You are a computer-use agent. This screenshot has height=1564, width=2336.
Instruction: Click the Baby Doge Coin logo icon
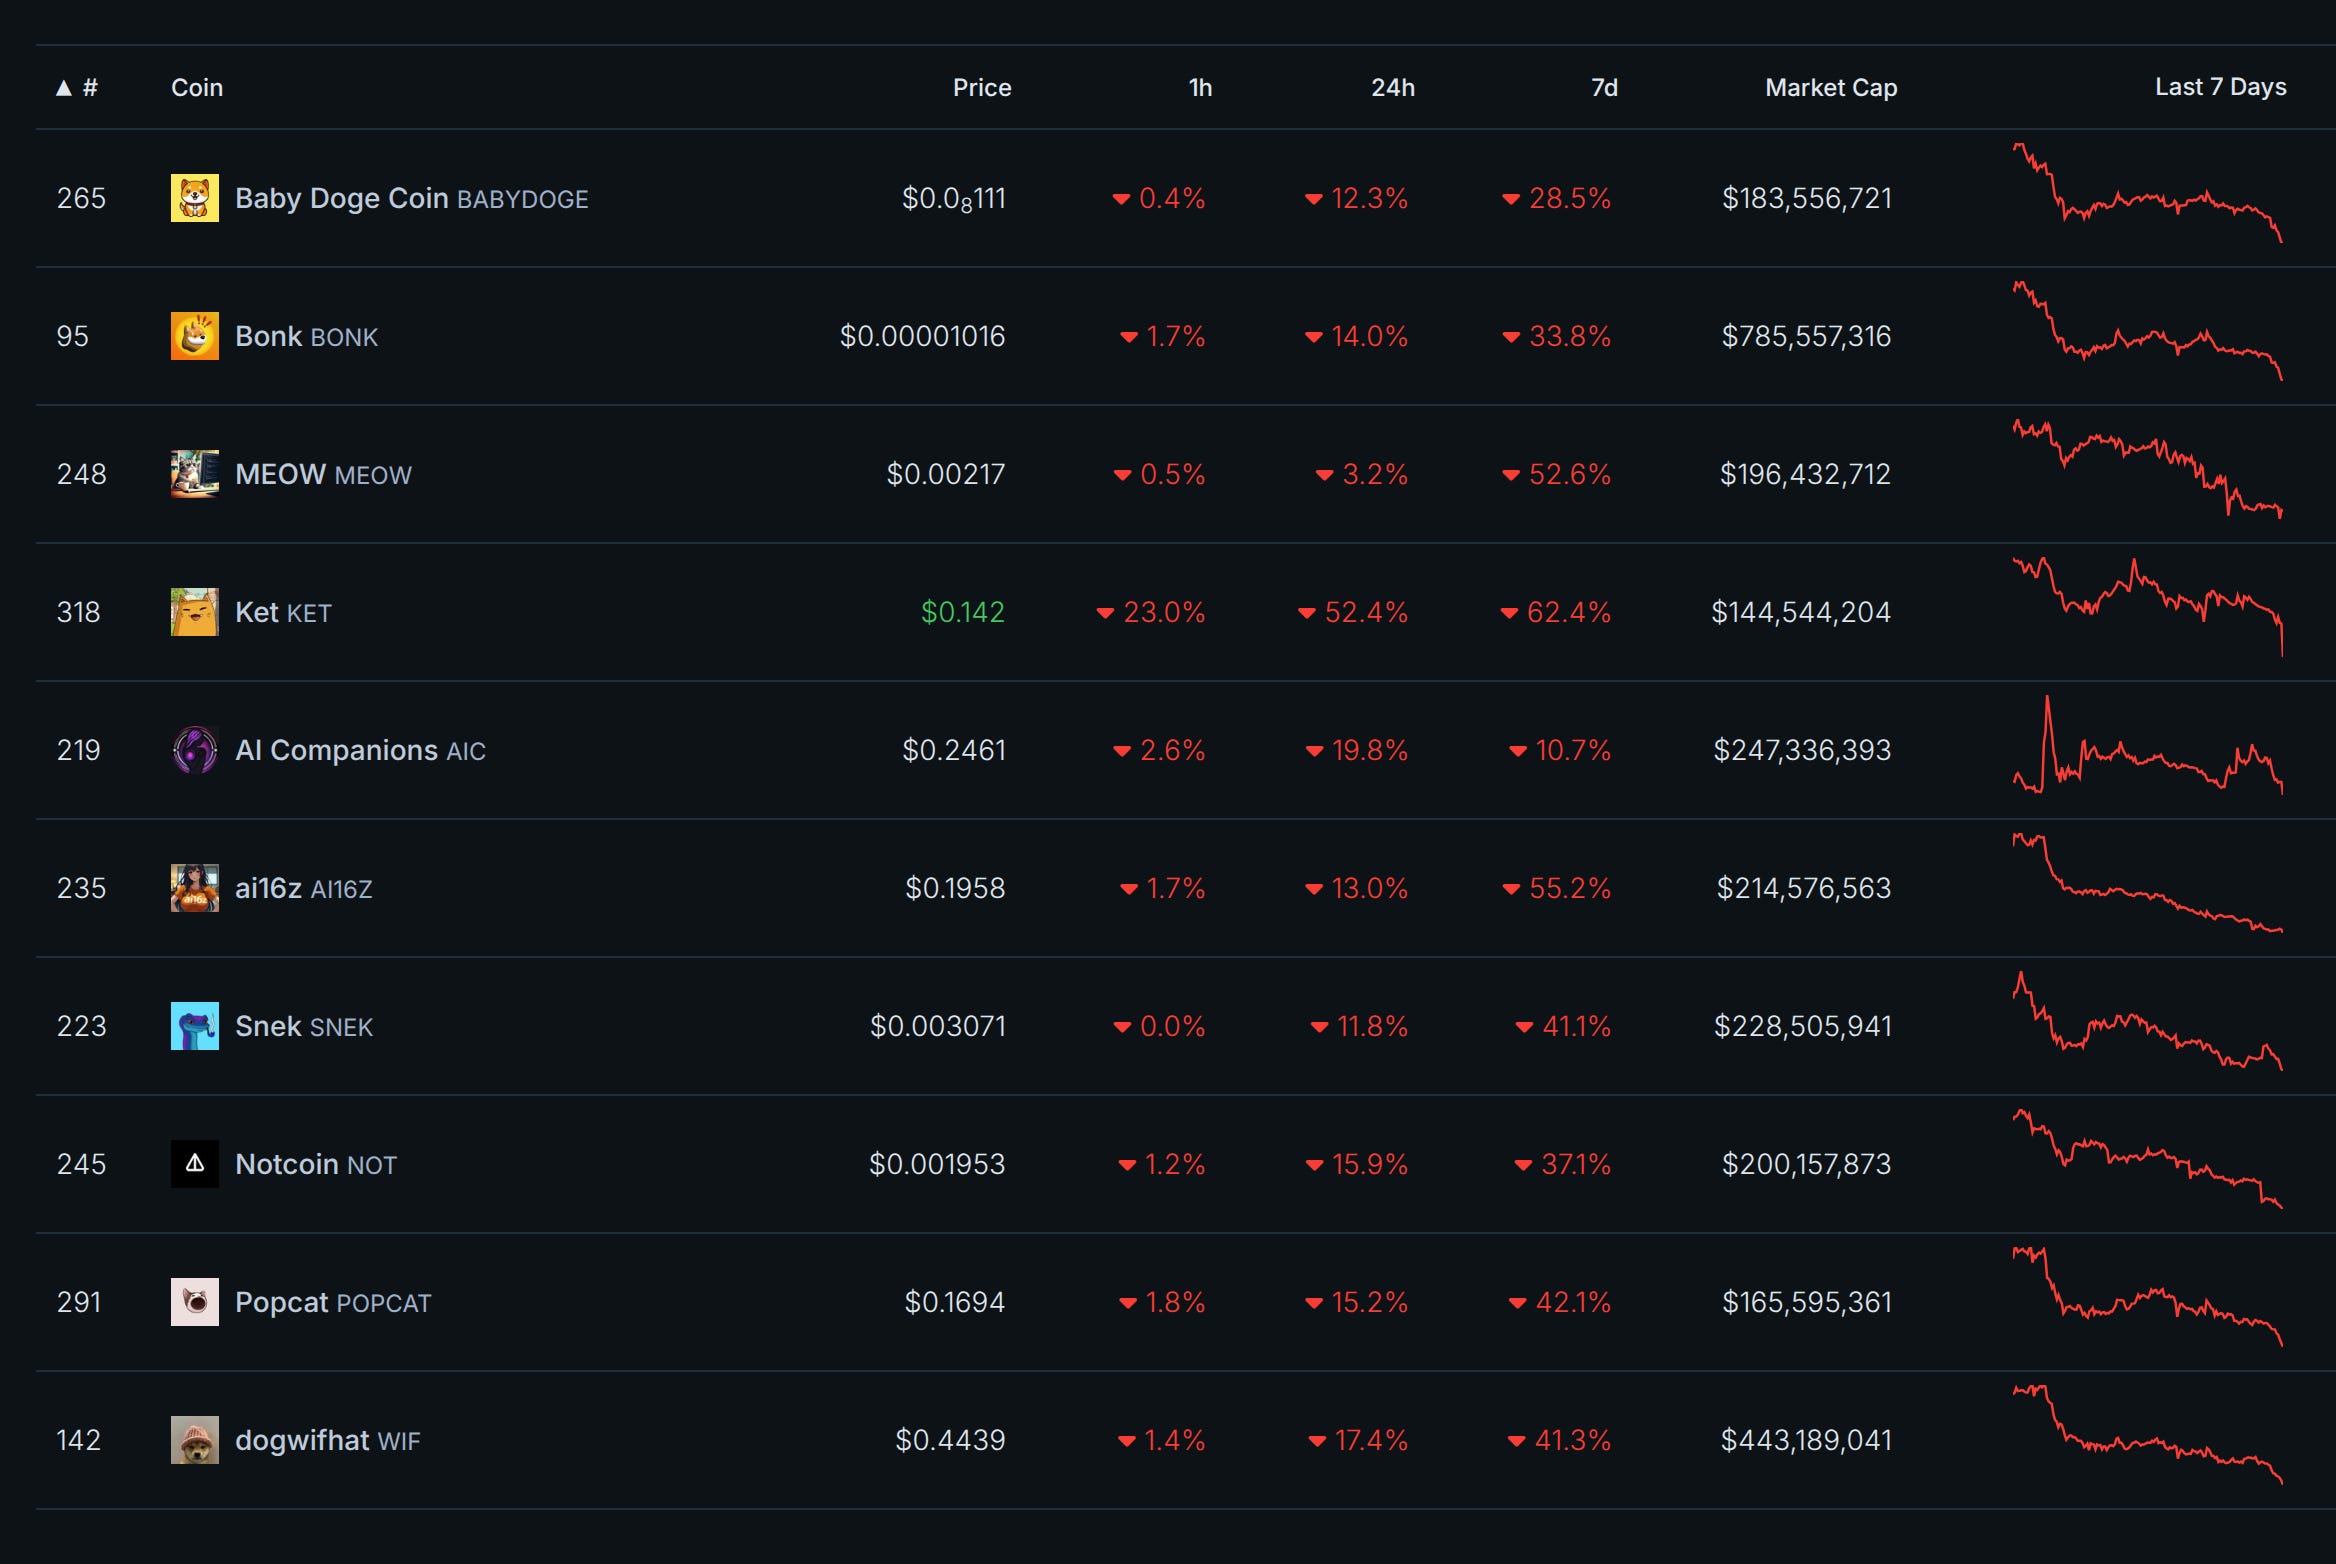point(194,198)
